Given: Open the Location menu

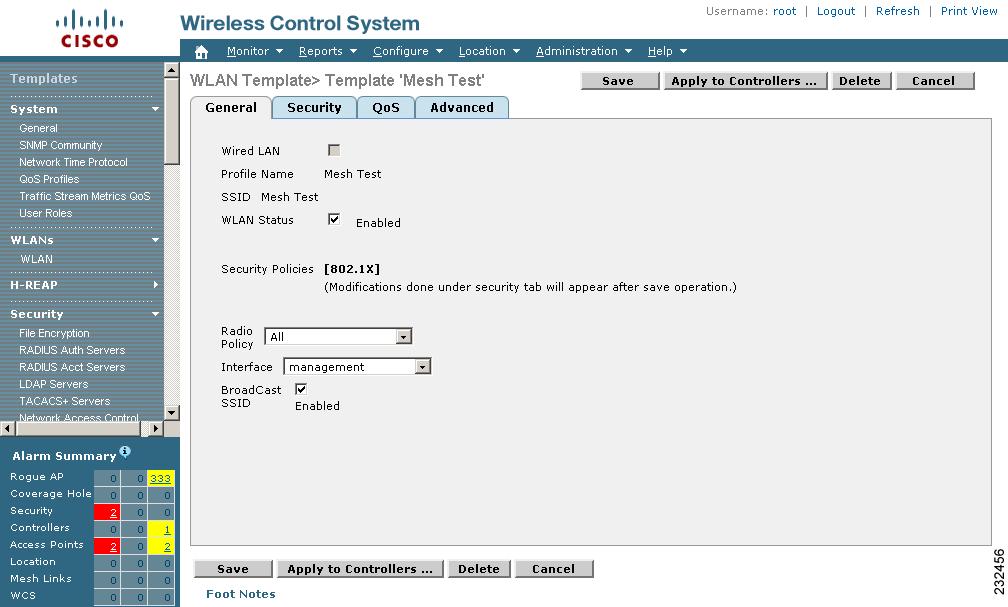Looking at the screenshot, I should pyautogui.click(x=489, y=51).
